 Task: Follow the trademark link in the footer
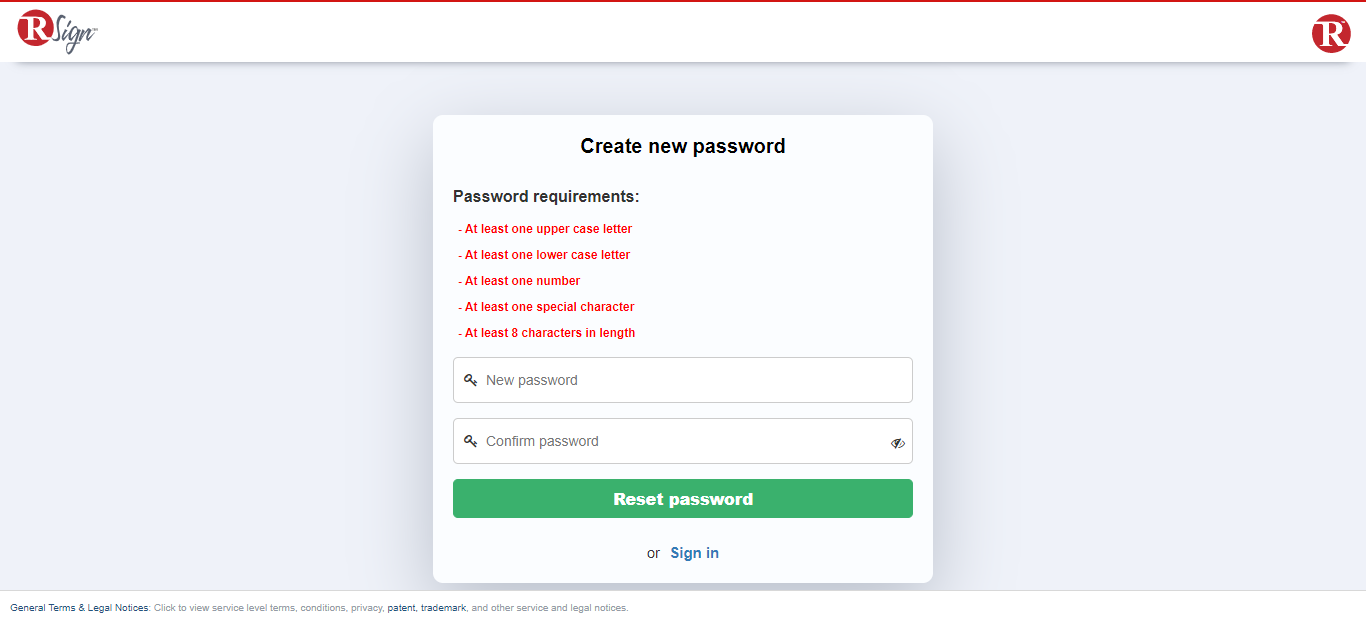443,608
